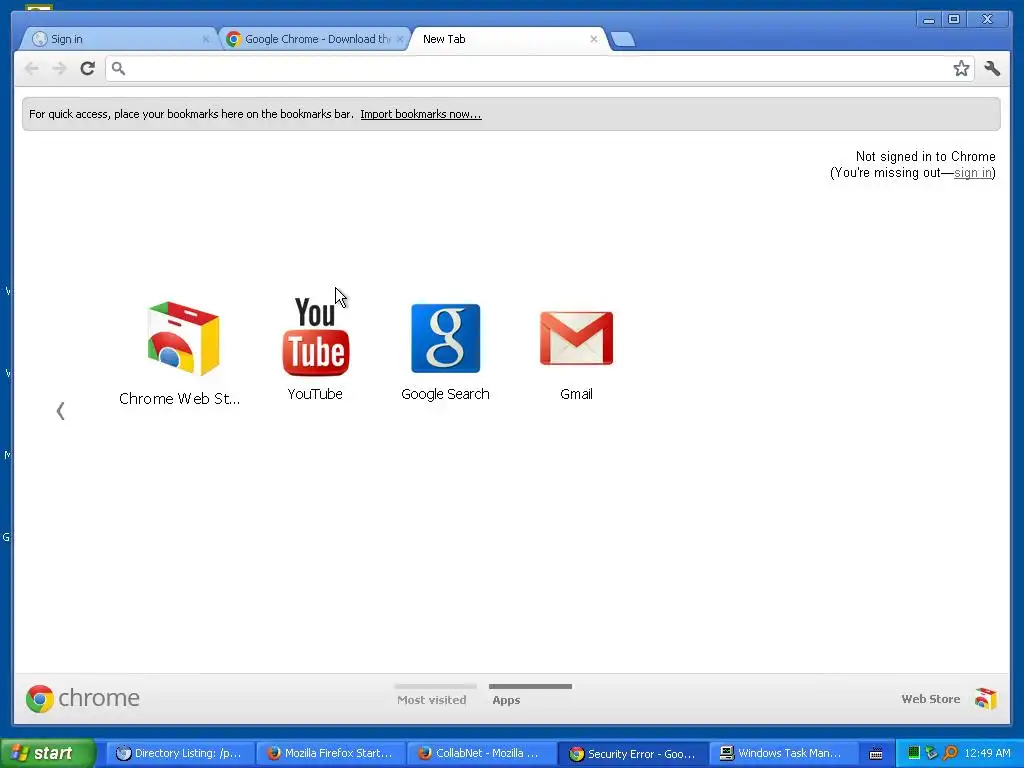
Task: Launch the YouTube app icon
Action: point(315,337)
